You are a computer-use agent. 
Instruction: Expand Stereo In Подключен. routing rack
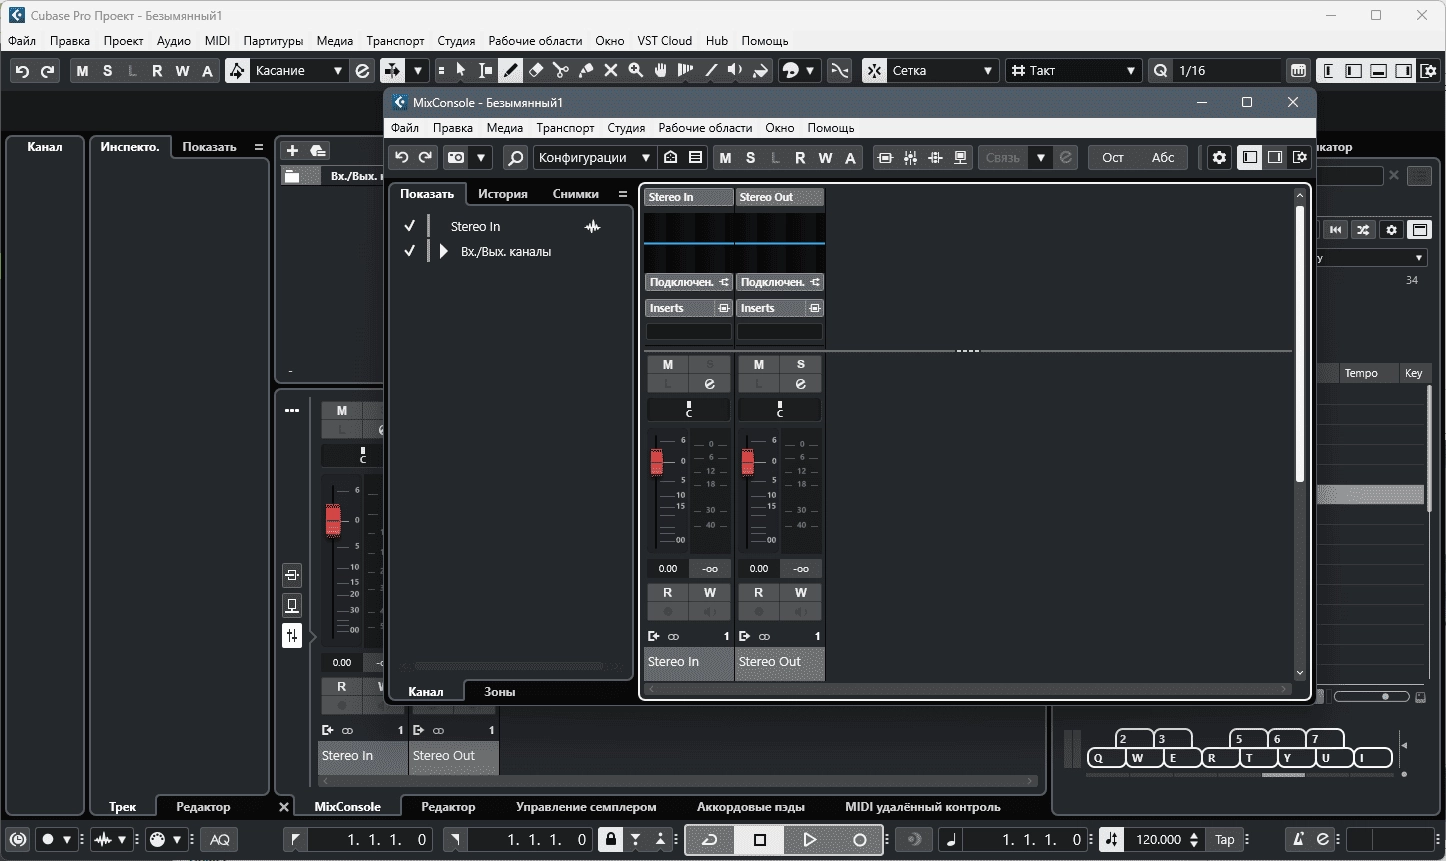[x=689, y=282]
